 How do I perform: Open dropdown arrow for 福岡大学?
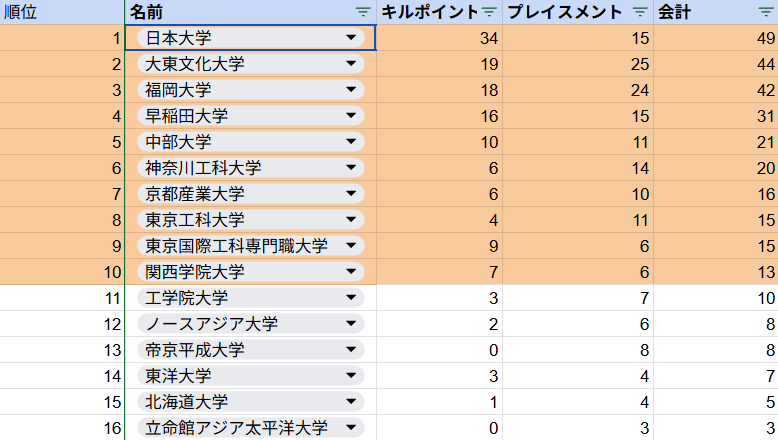point(351,90)
